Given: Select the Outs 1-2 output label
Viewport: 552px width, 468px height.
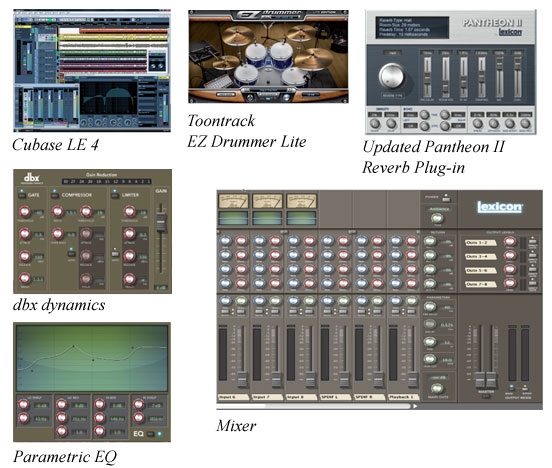Looking at the screenshot, I should [x=480, y=242].
